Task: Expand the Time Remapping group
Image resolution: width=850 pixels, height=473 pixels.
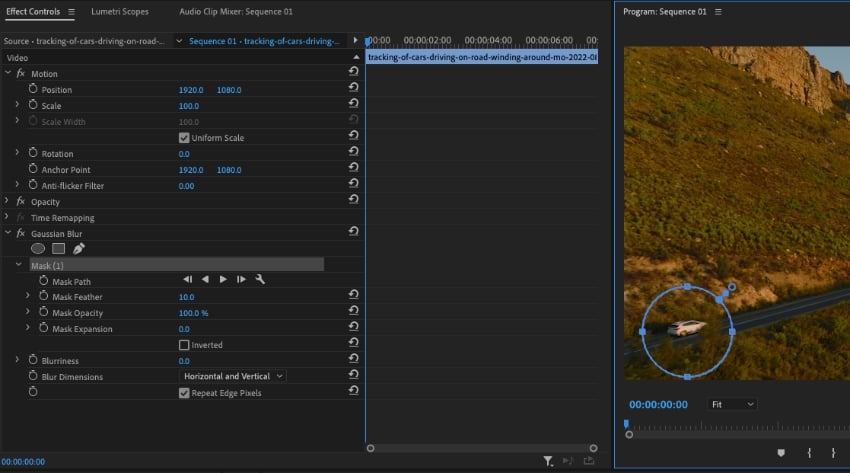Action: 7,217
